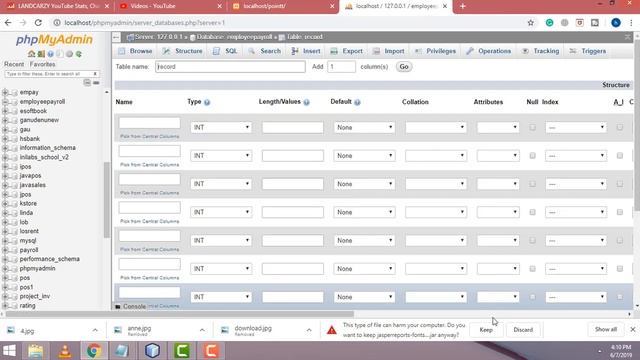This screenshot has height=360, width=640.
Task: Enable A_I checkbox in second row
Action: (620, 156)
